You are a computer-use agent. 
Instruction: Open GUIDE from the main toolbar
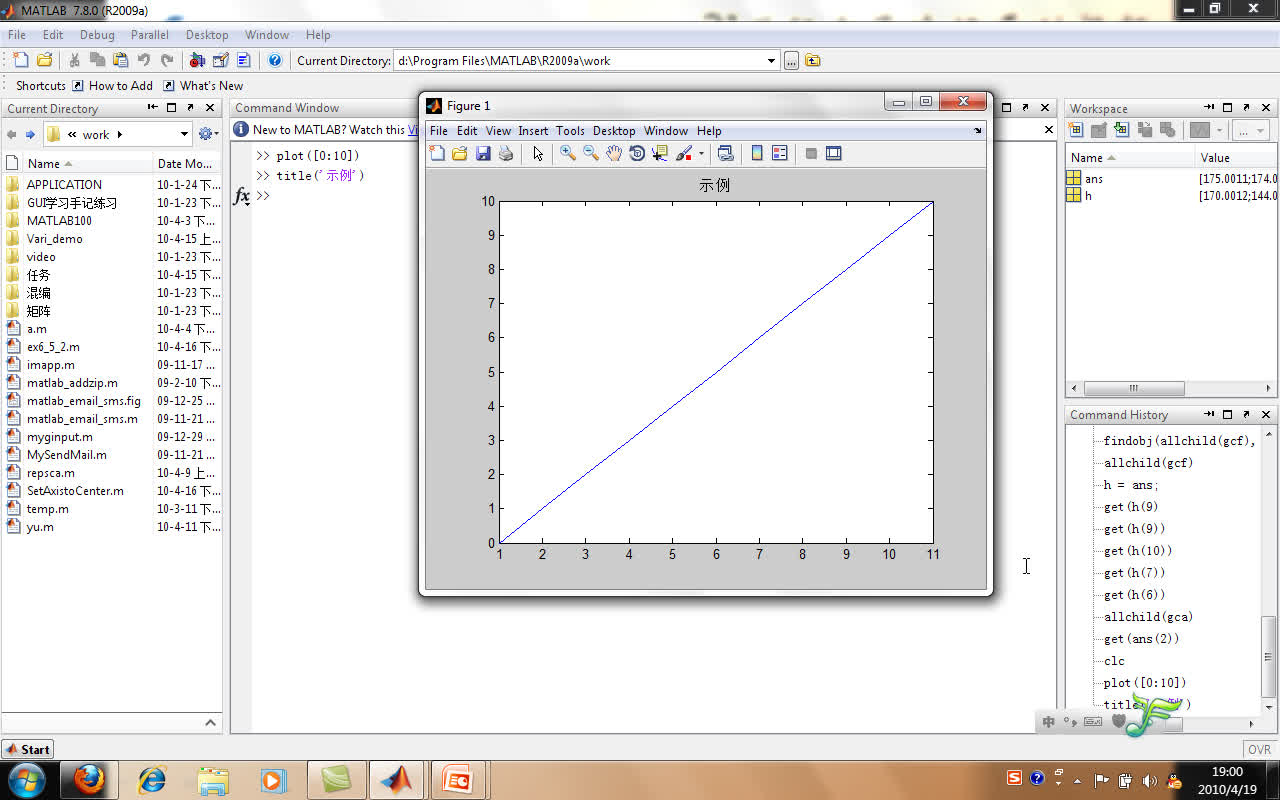click(221, 60)
